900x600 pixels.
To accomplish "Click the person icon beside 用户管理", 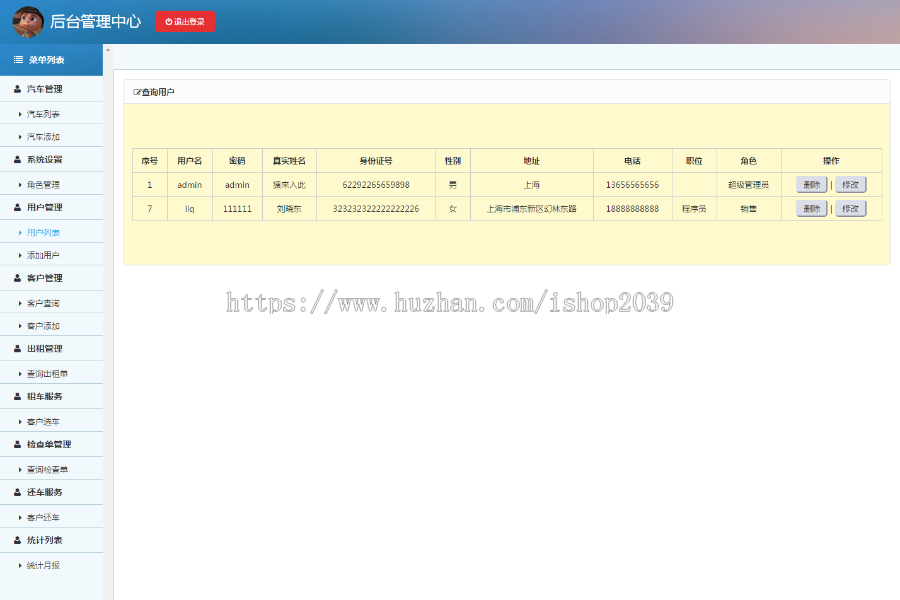I will click(x=17, y=207).
